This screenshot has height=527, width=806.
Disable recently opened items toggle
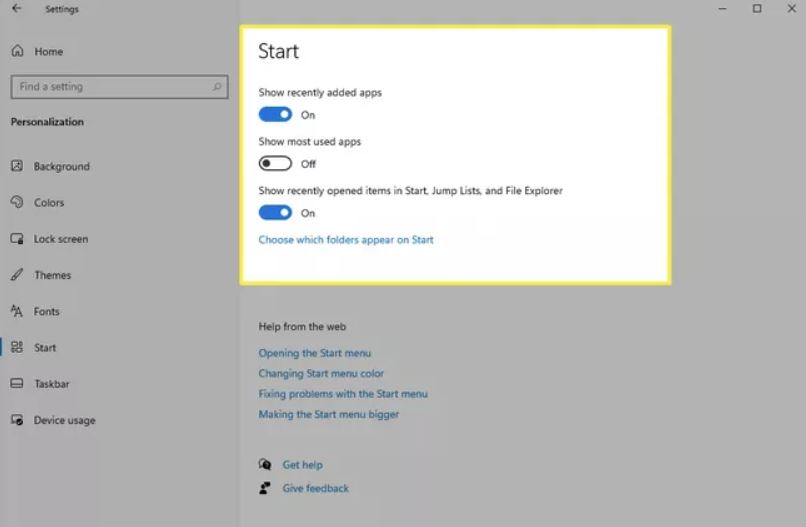tap(275, 212)
